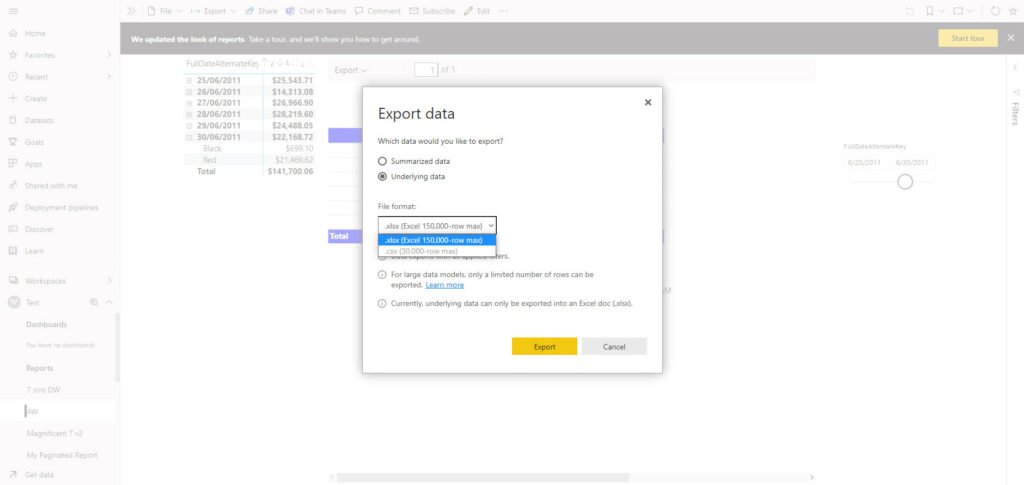Click the Test workspace name

pos(32,302)
